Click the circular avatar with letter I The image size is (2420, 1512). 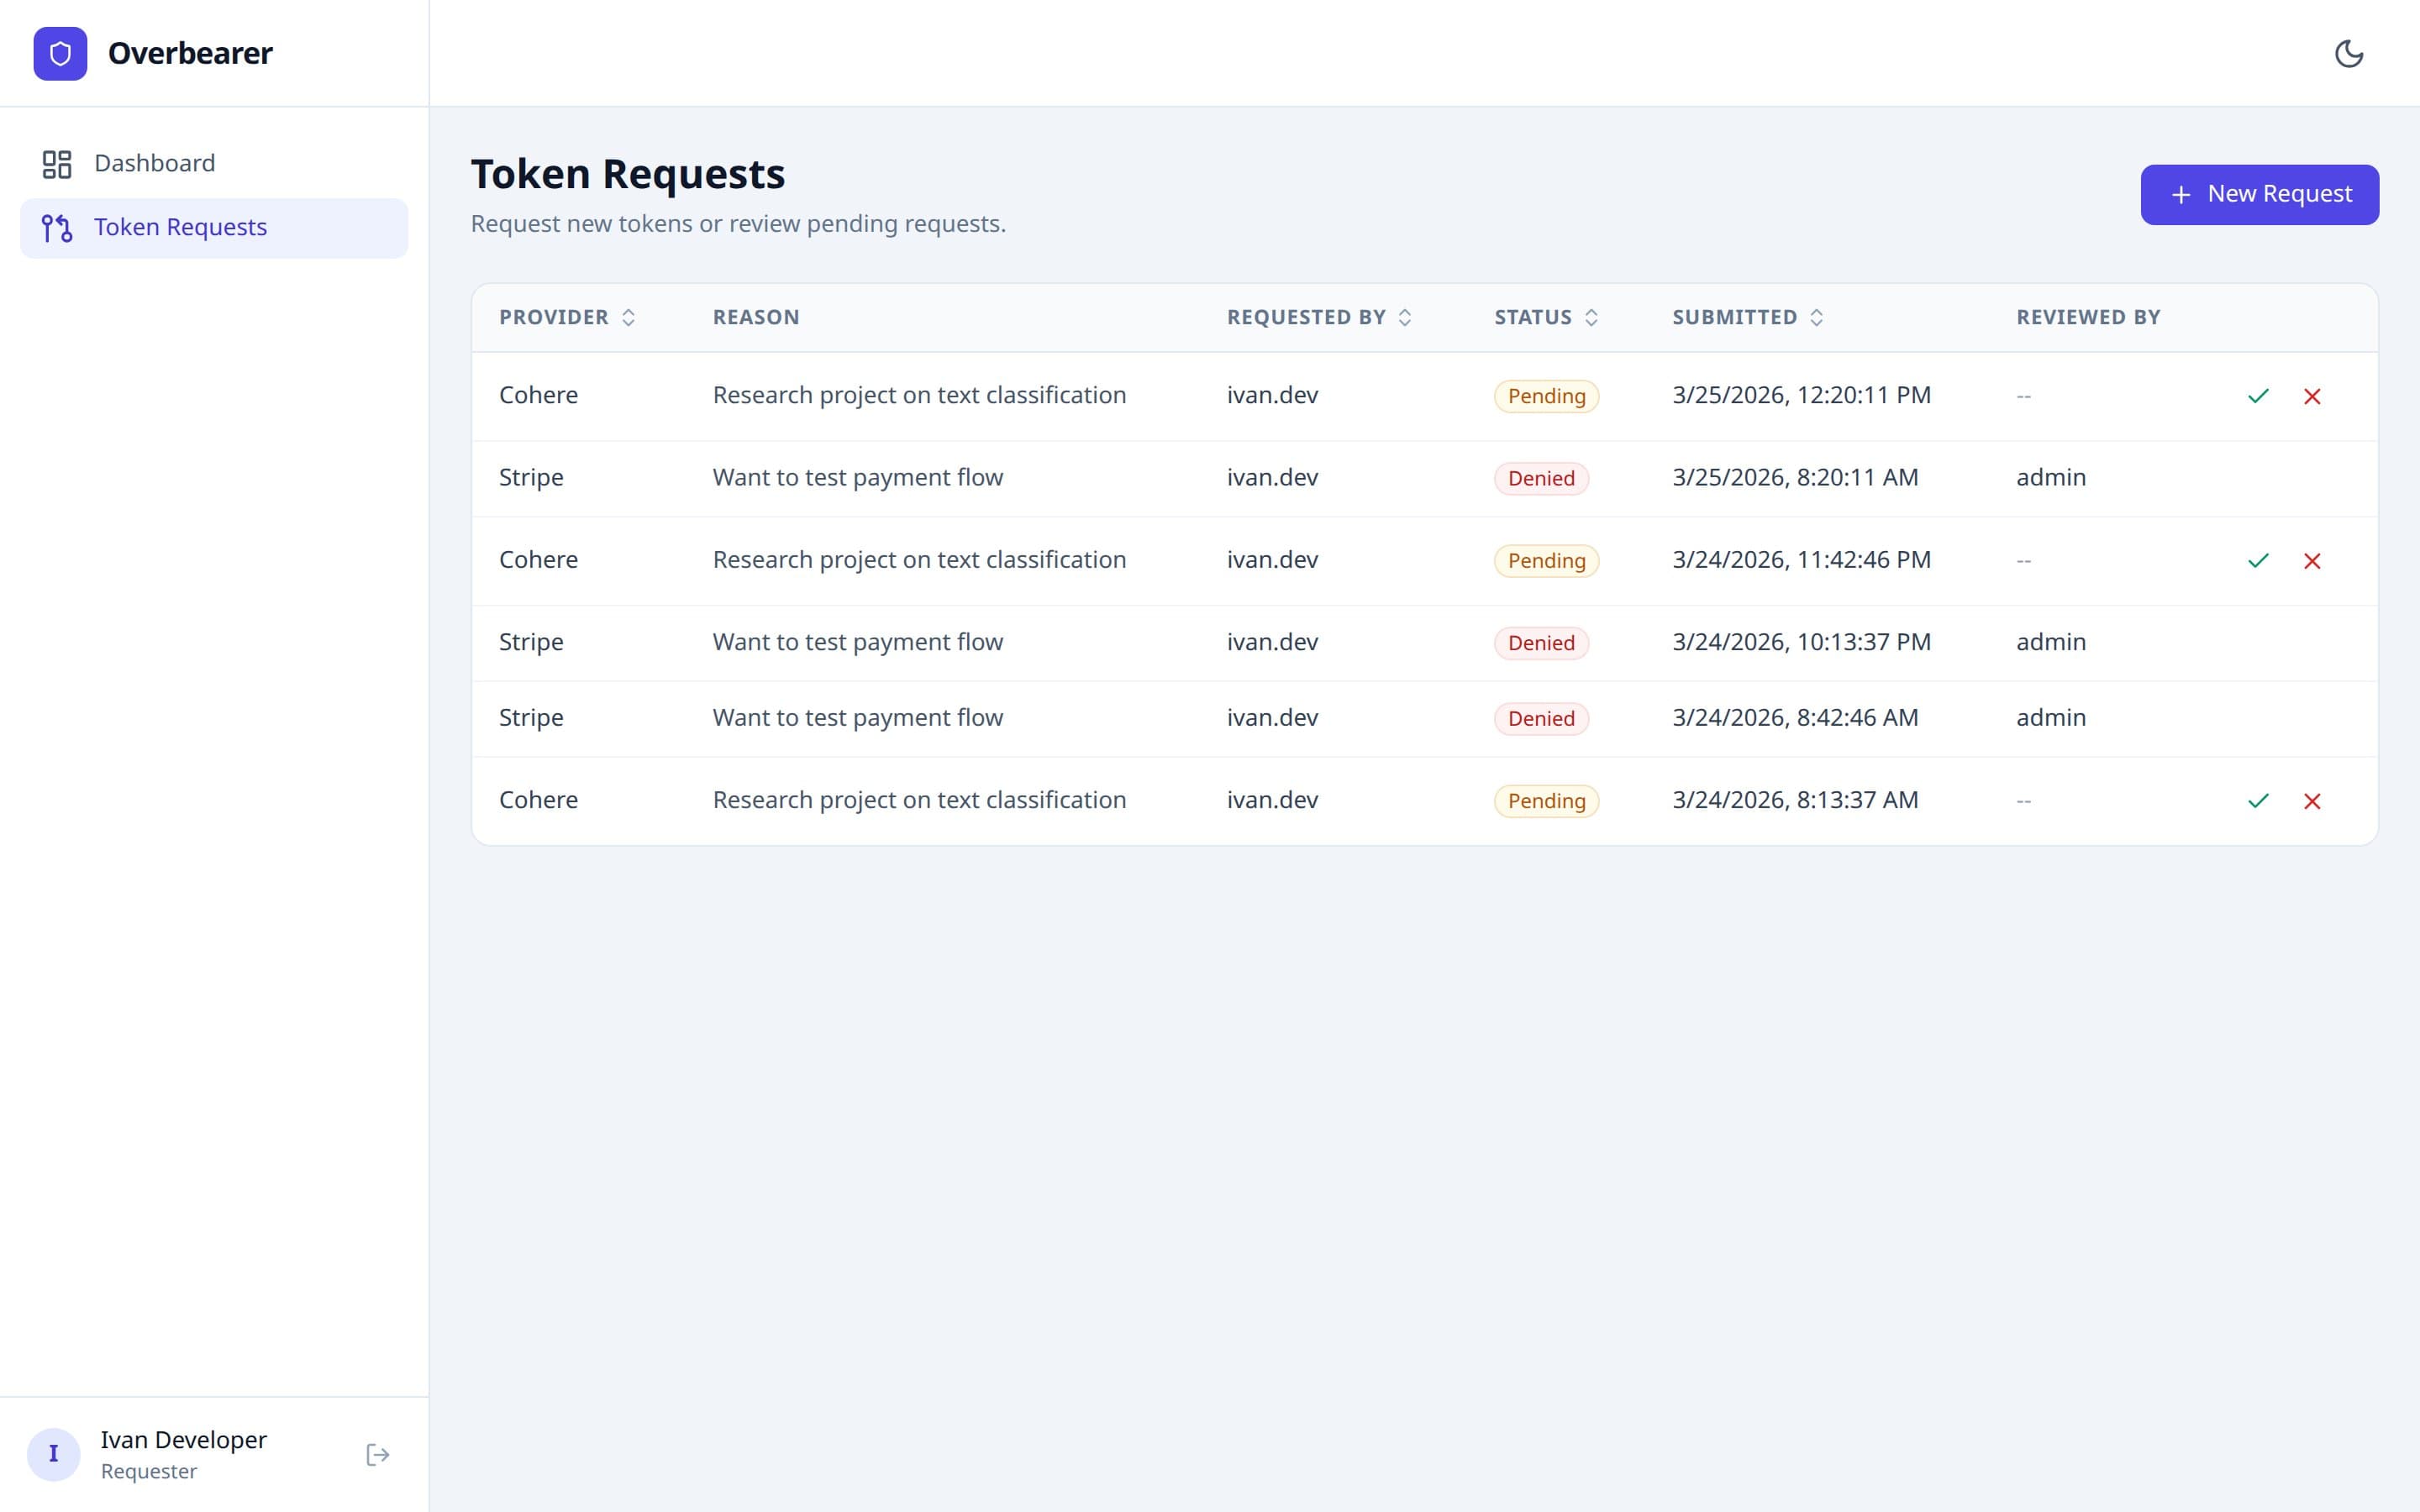[54, 1454]
